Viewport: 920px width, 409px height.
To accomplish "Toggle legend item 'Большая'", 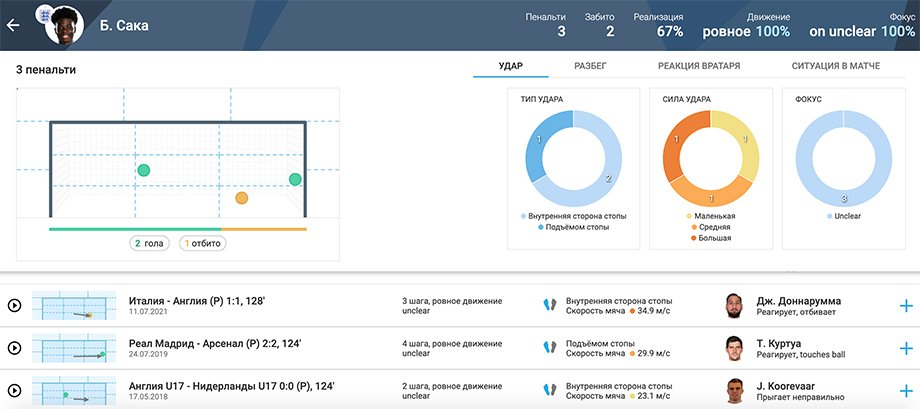I will pyautogui.click(x=711, y=238).
